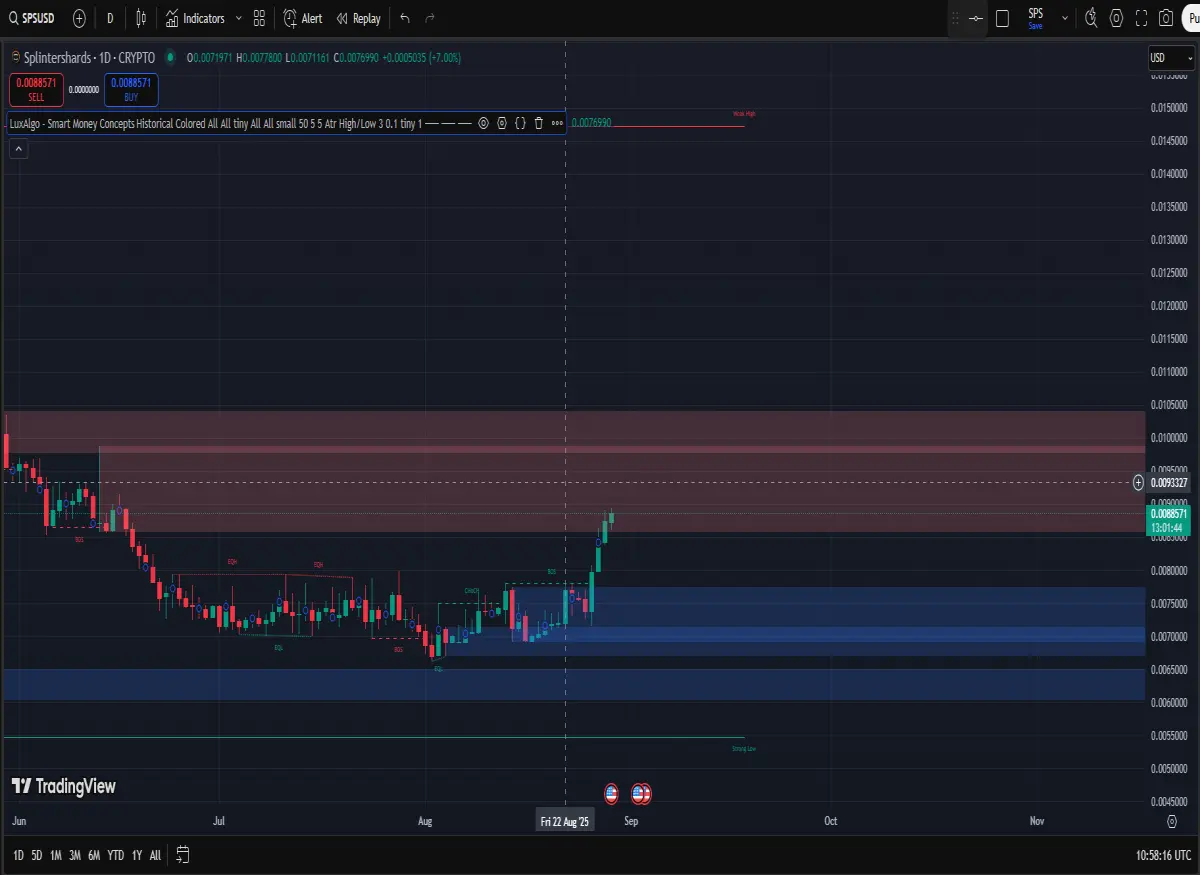
Task: Open the go to date calendar icon
Action: [183, 855]
